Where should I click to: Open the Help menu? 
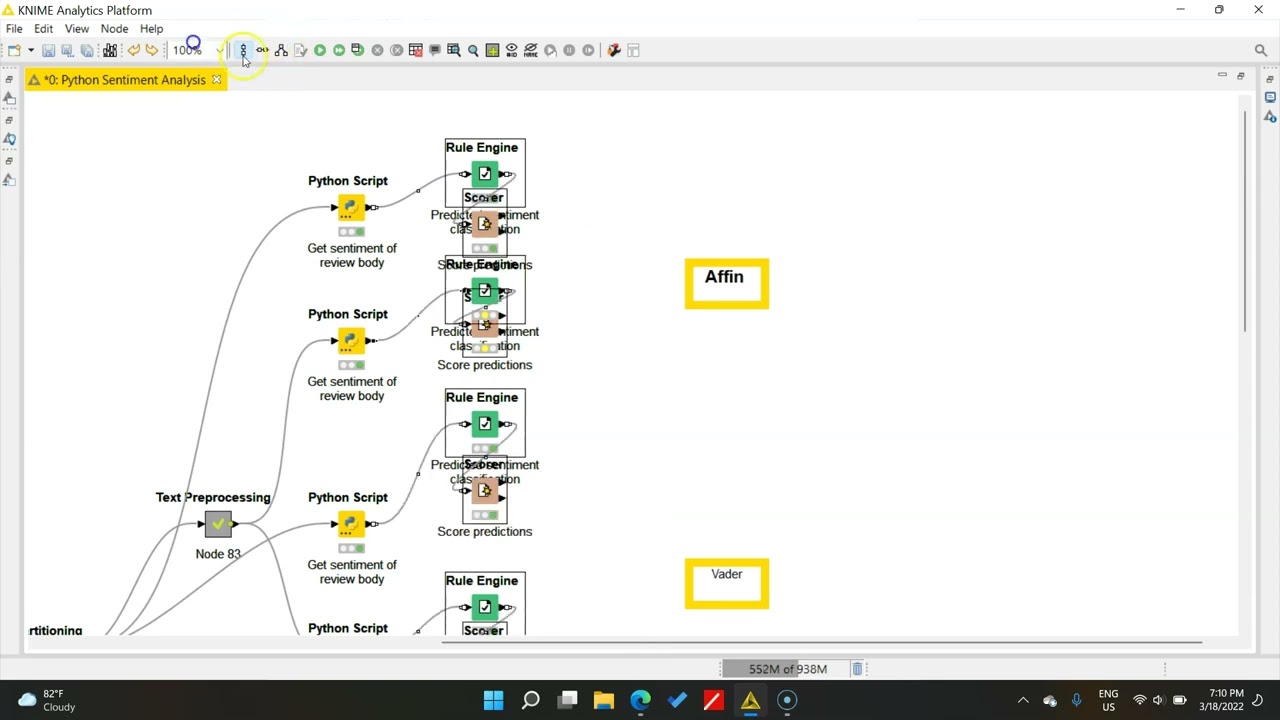coord(151,29)
